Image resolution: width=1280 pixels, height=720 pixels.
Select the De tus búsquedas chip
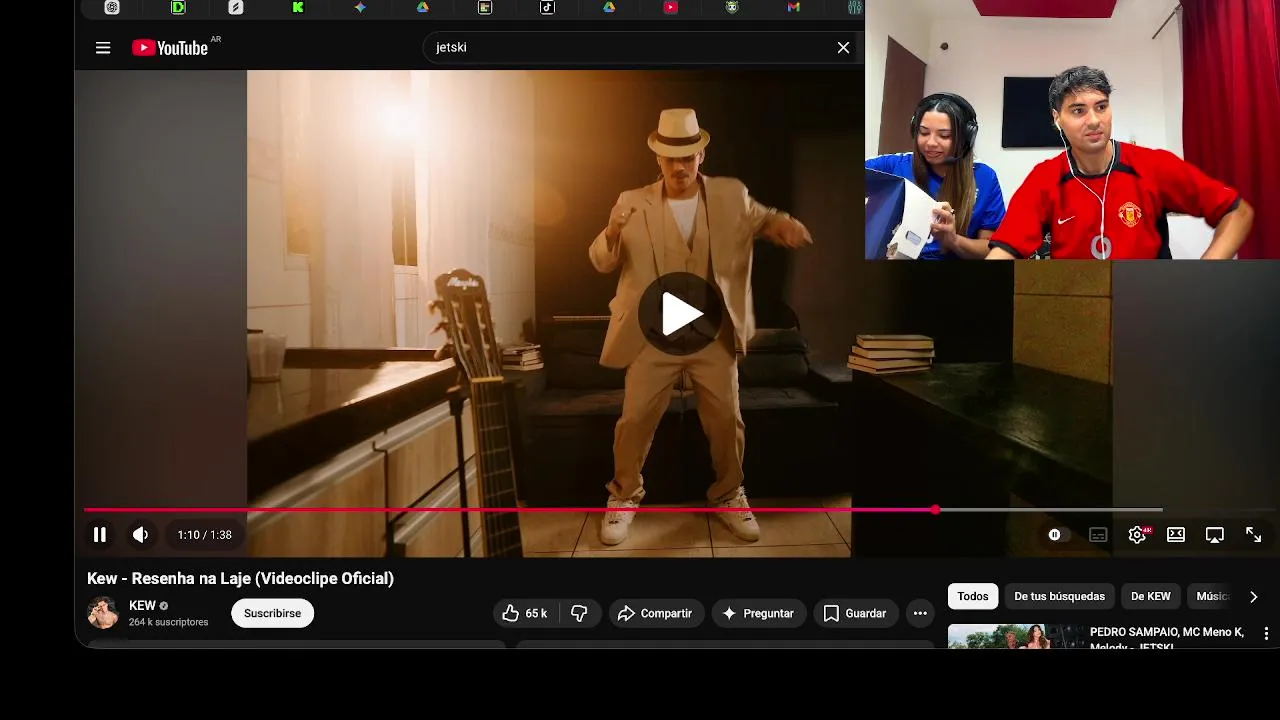point(1059,596)
